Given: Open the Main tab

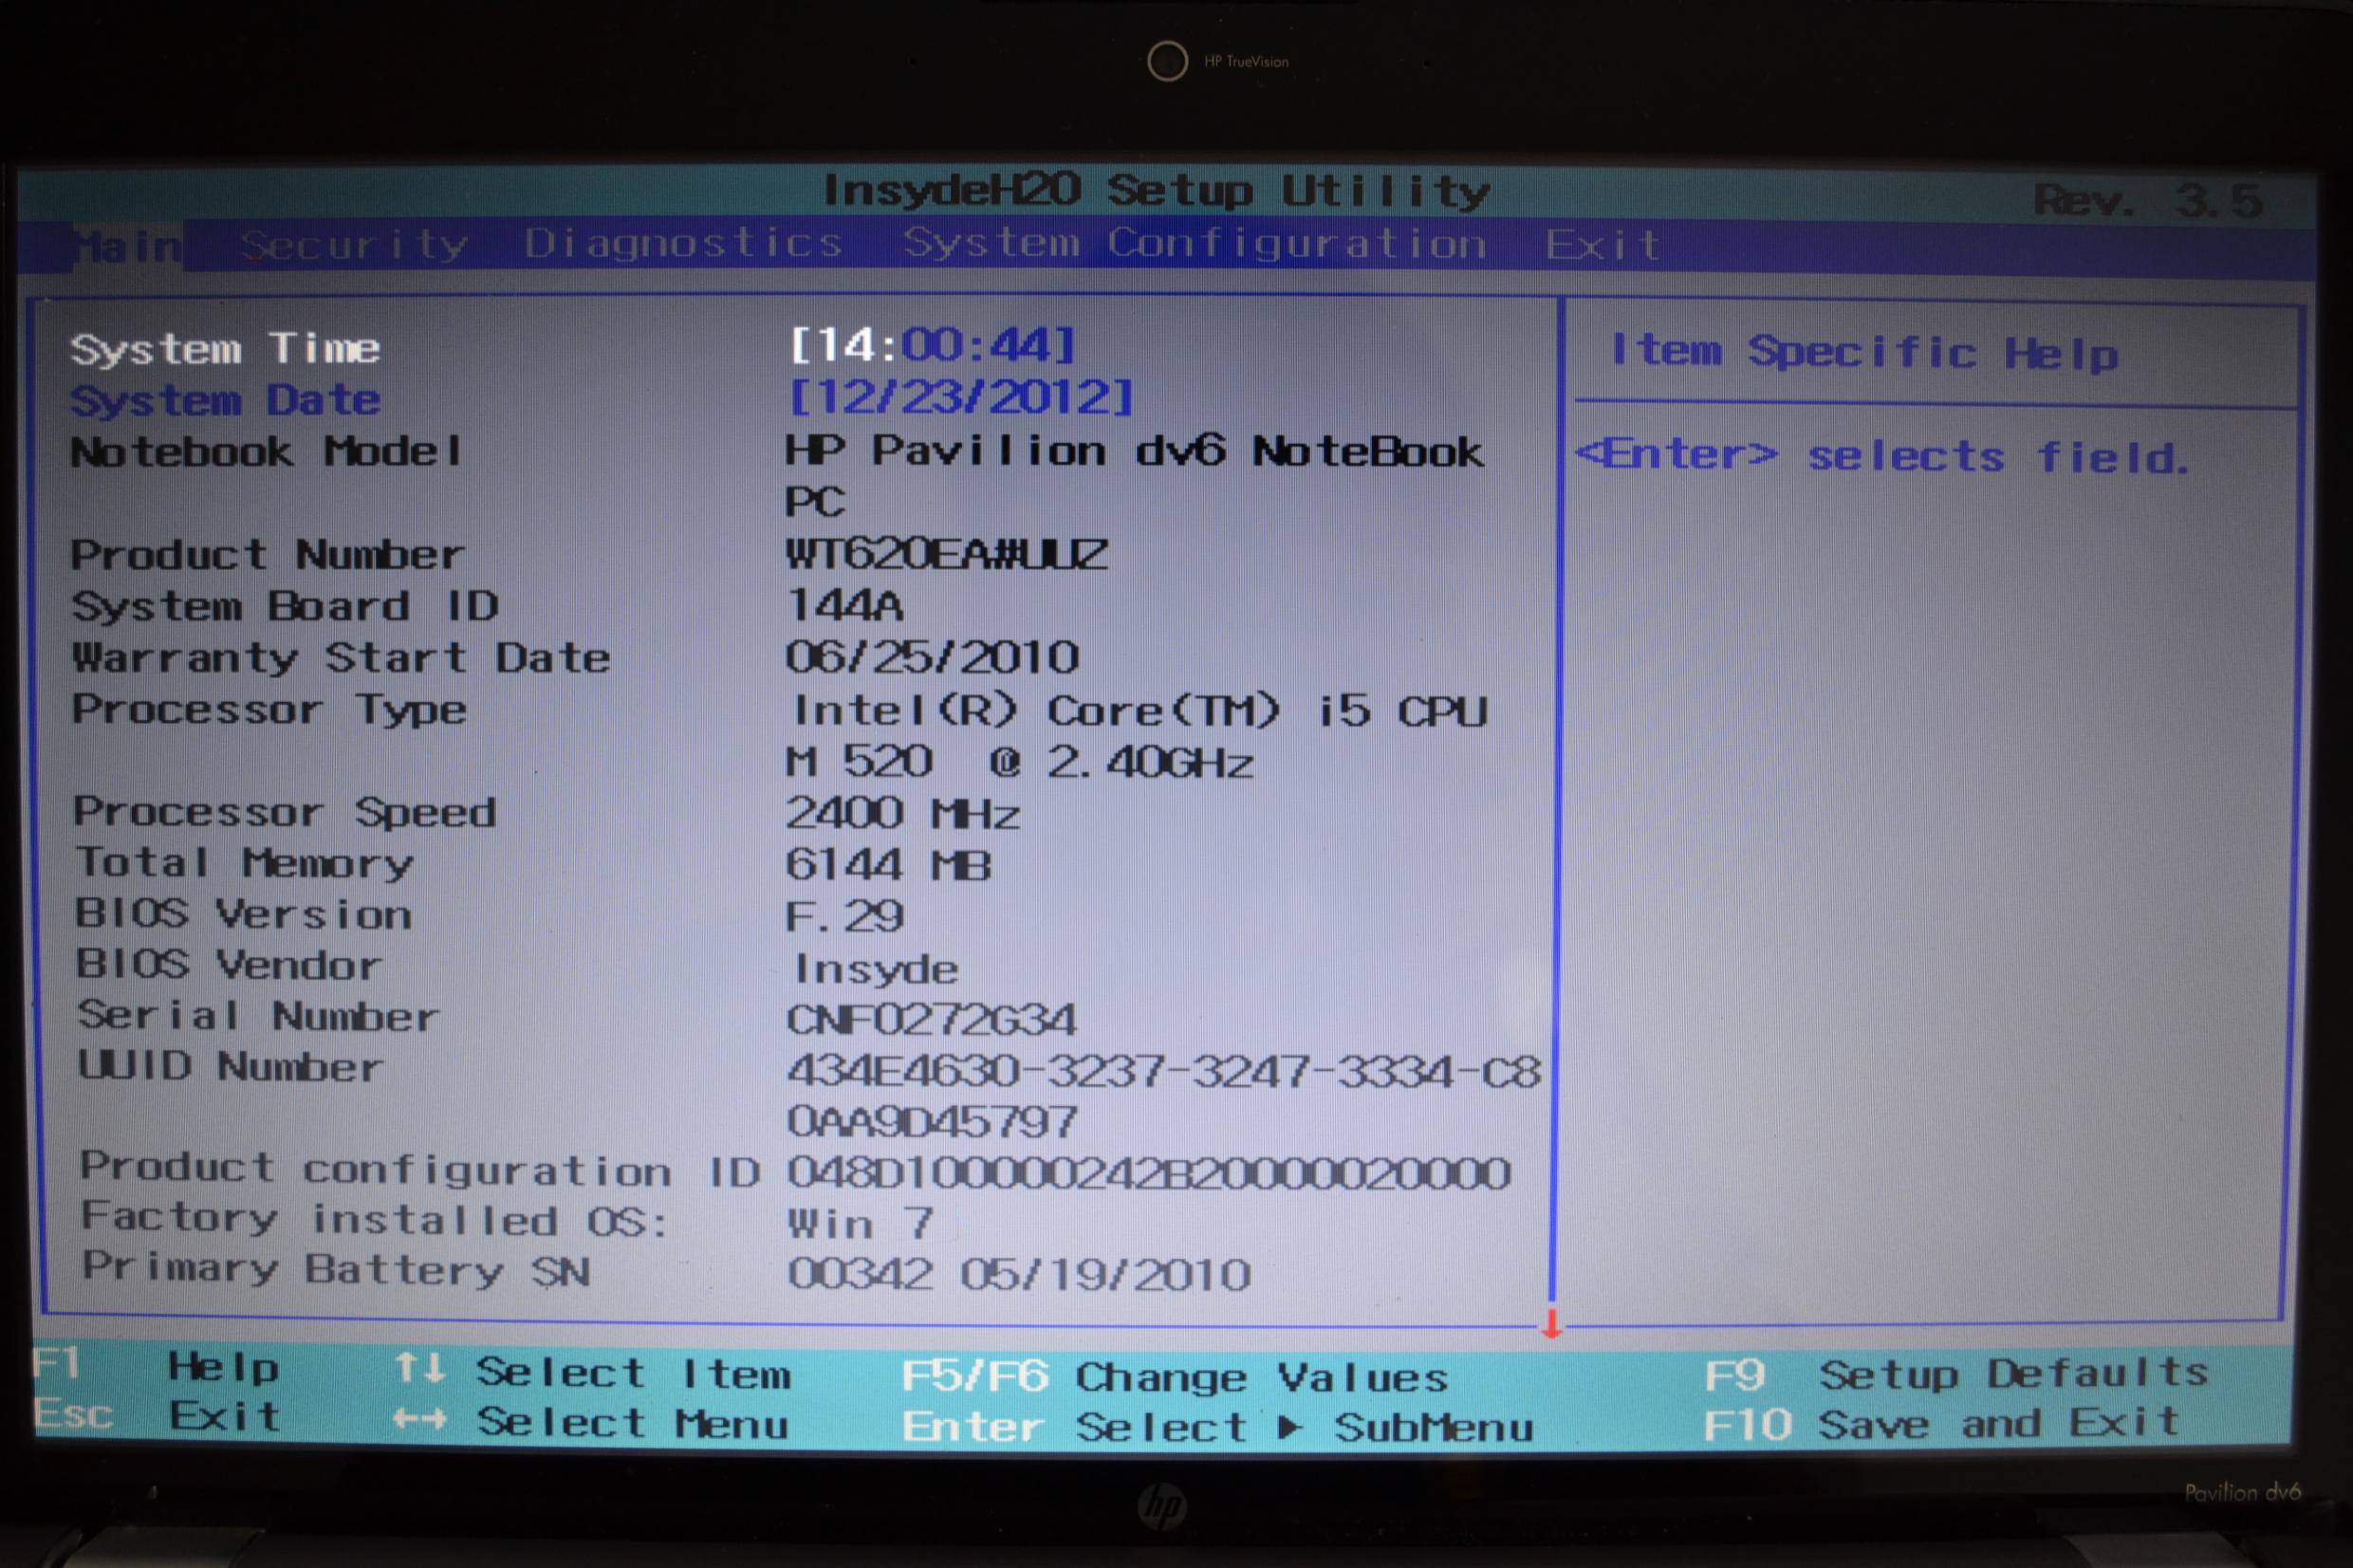Looking at the screenshot, I should click(129, 246).
